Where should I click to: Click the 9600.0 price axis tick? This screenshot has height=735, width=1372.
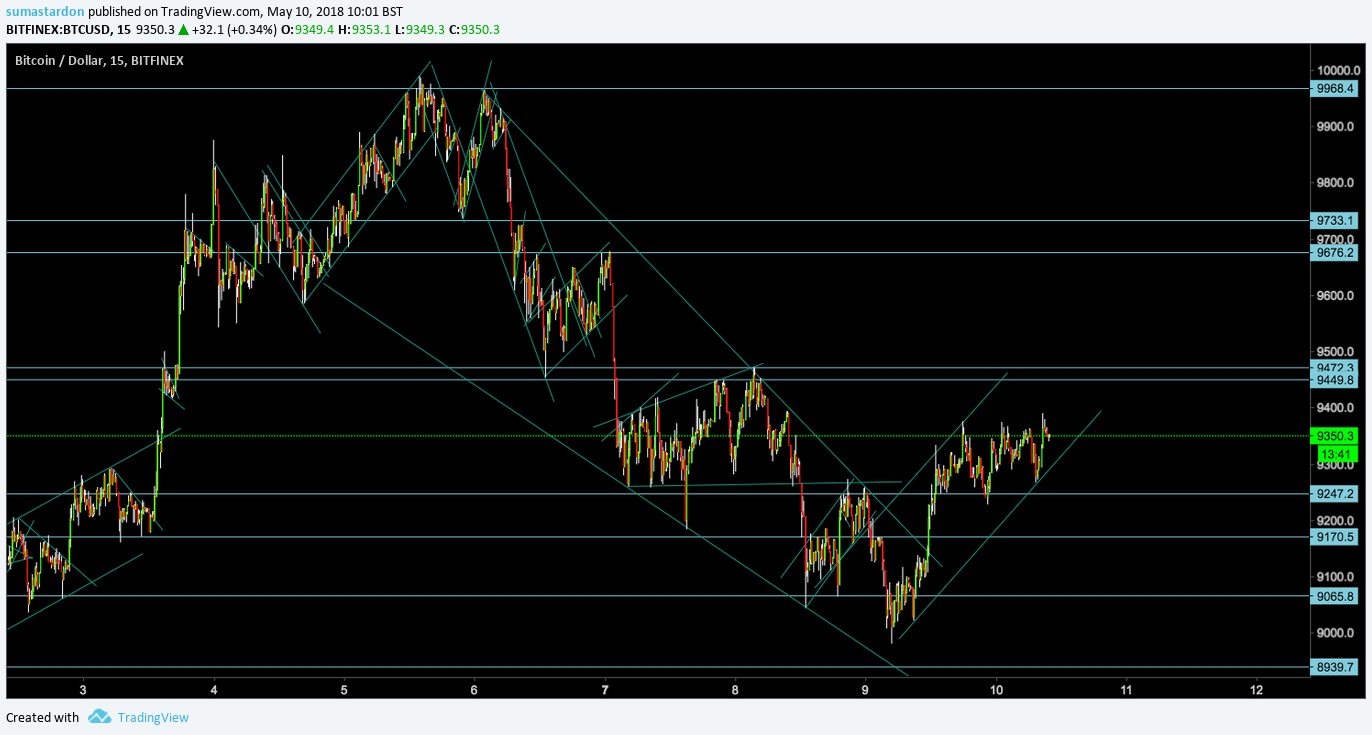(x=1336, y=296)
